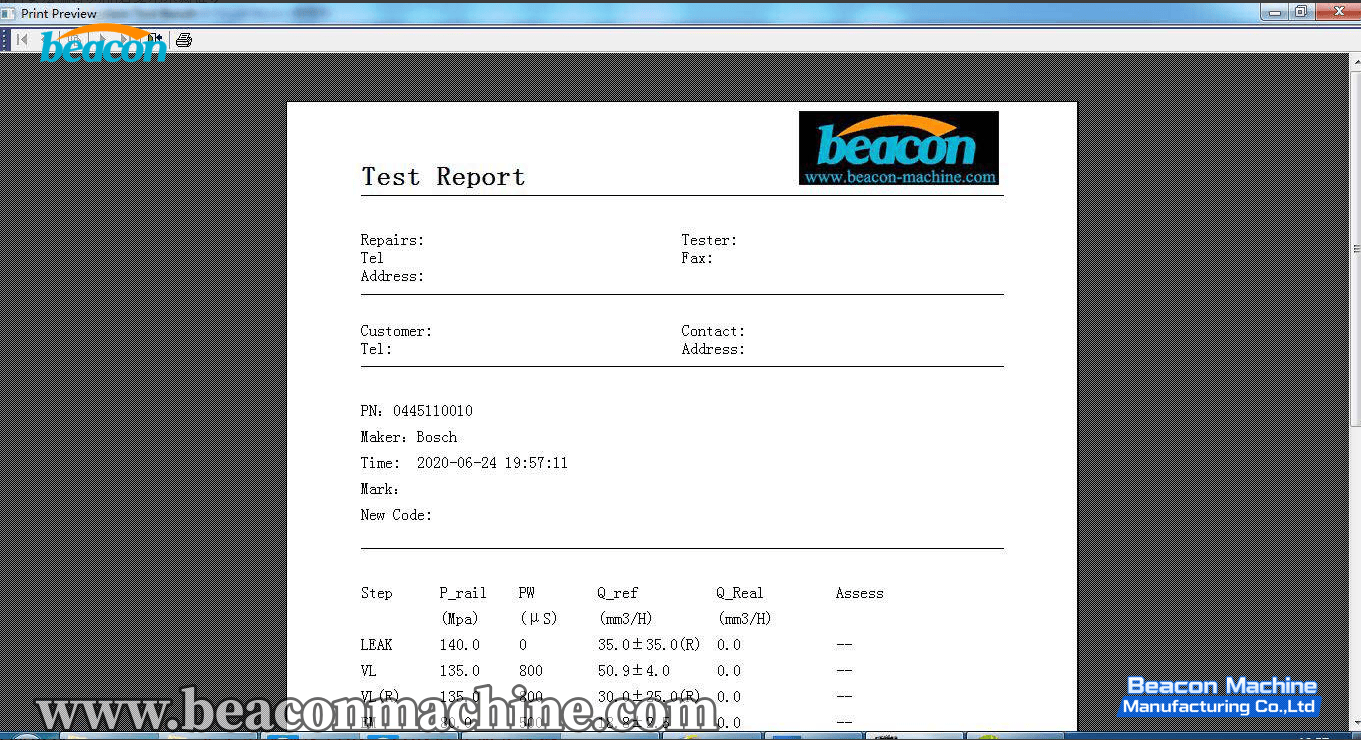Click the timestamp 2020-06-24 19:57:11
This screenshot has height=740, width=1361.
click(491, 463)
